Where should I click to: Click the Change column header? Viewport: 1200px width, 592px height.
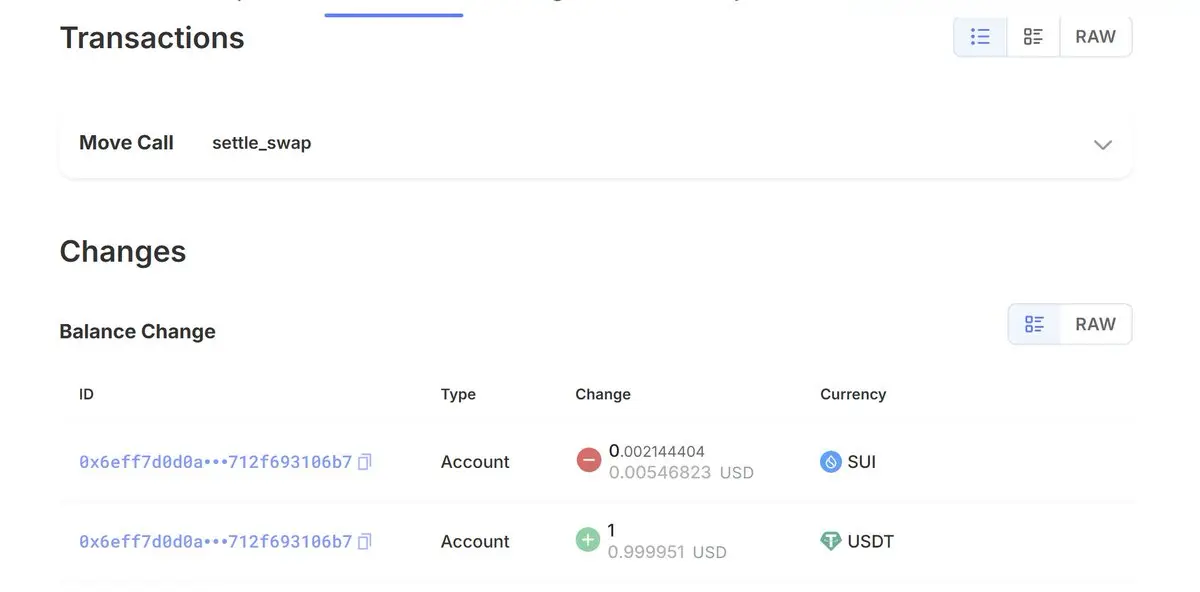tap(603, 394)
